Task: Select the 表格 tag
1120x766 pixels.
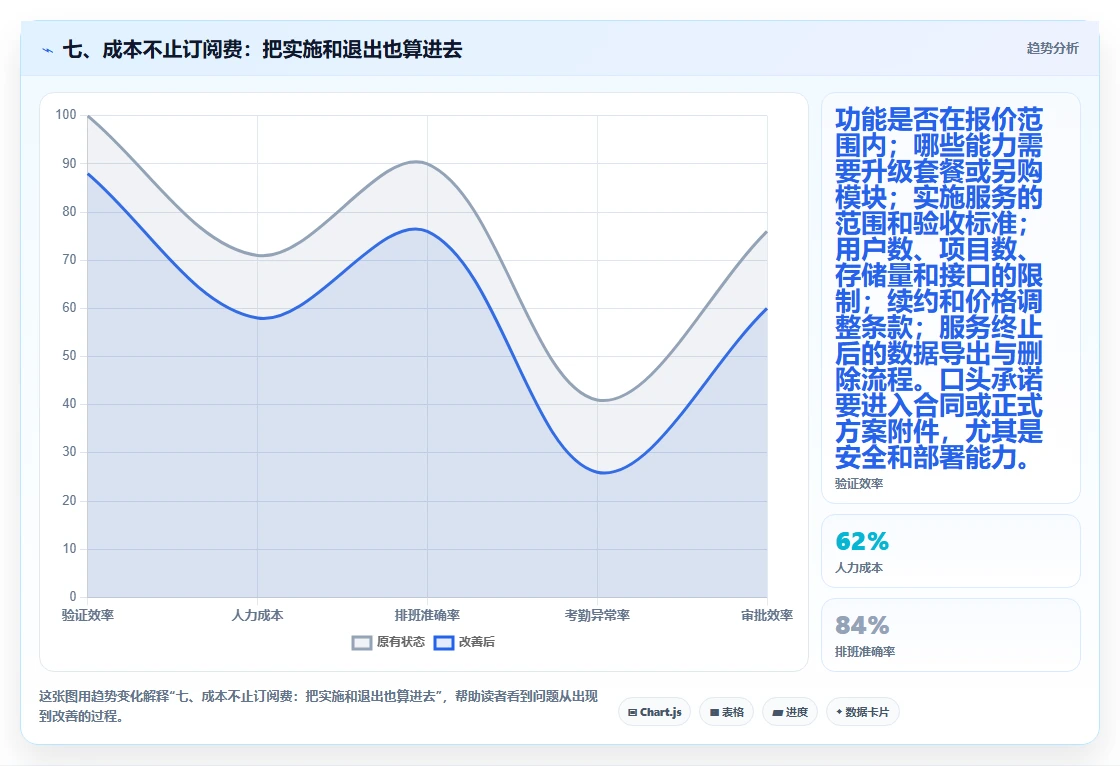Action: click(x=726, y=712)
